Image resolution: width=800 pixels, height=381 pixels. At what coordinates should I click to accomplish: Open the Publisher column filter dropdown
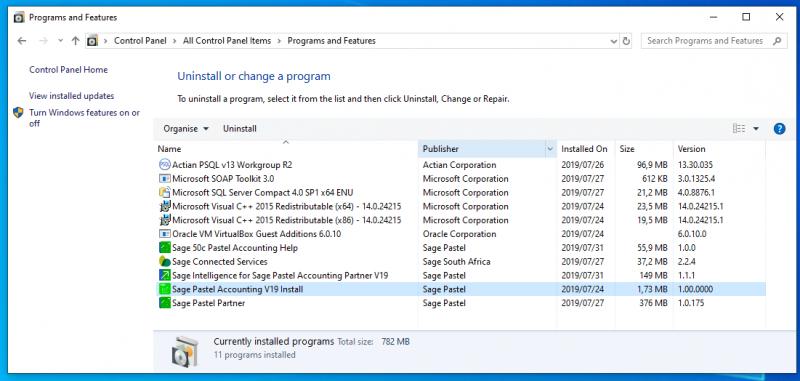pos(550,149)
